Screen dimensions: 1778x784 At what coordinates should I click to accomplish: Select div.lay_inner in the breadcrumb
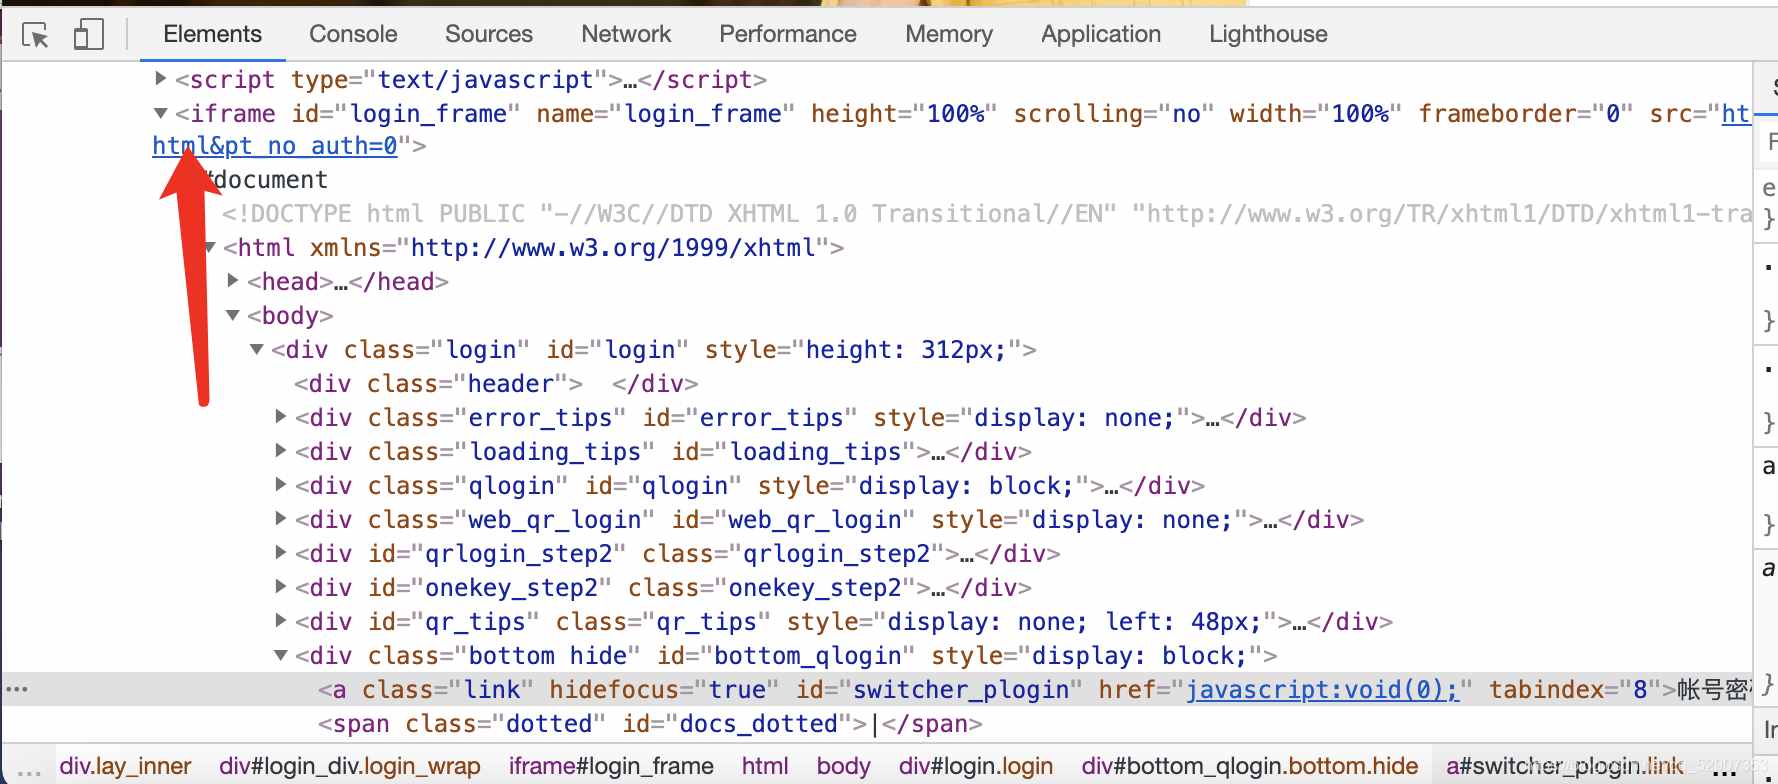pyautogui.click(x=125, y=767)
